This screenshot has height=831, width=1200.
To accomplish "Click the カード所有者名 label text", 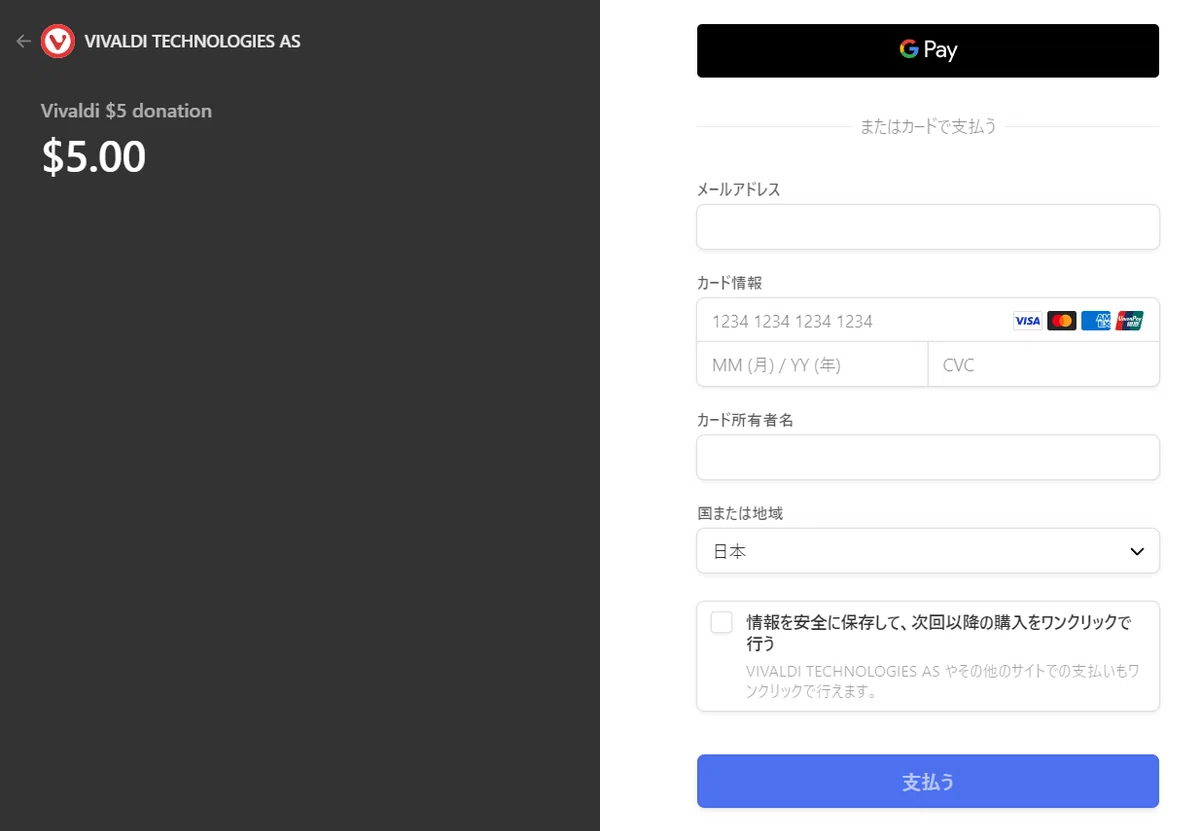I will click(x=745, y=420).
